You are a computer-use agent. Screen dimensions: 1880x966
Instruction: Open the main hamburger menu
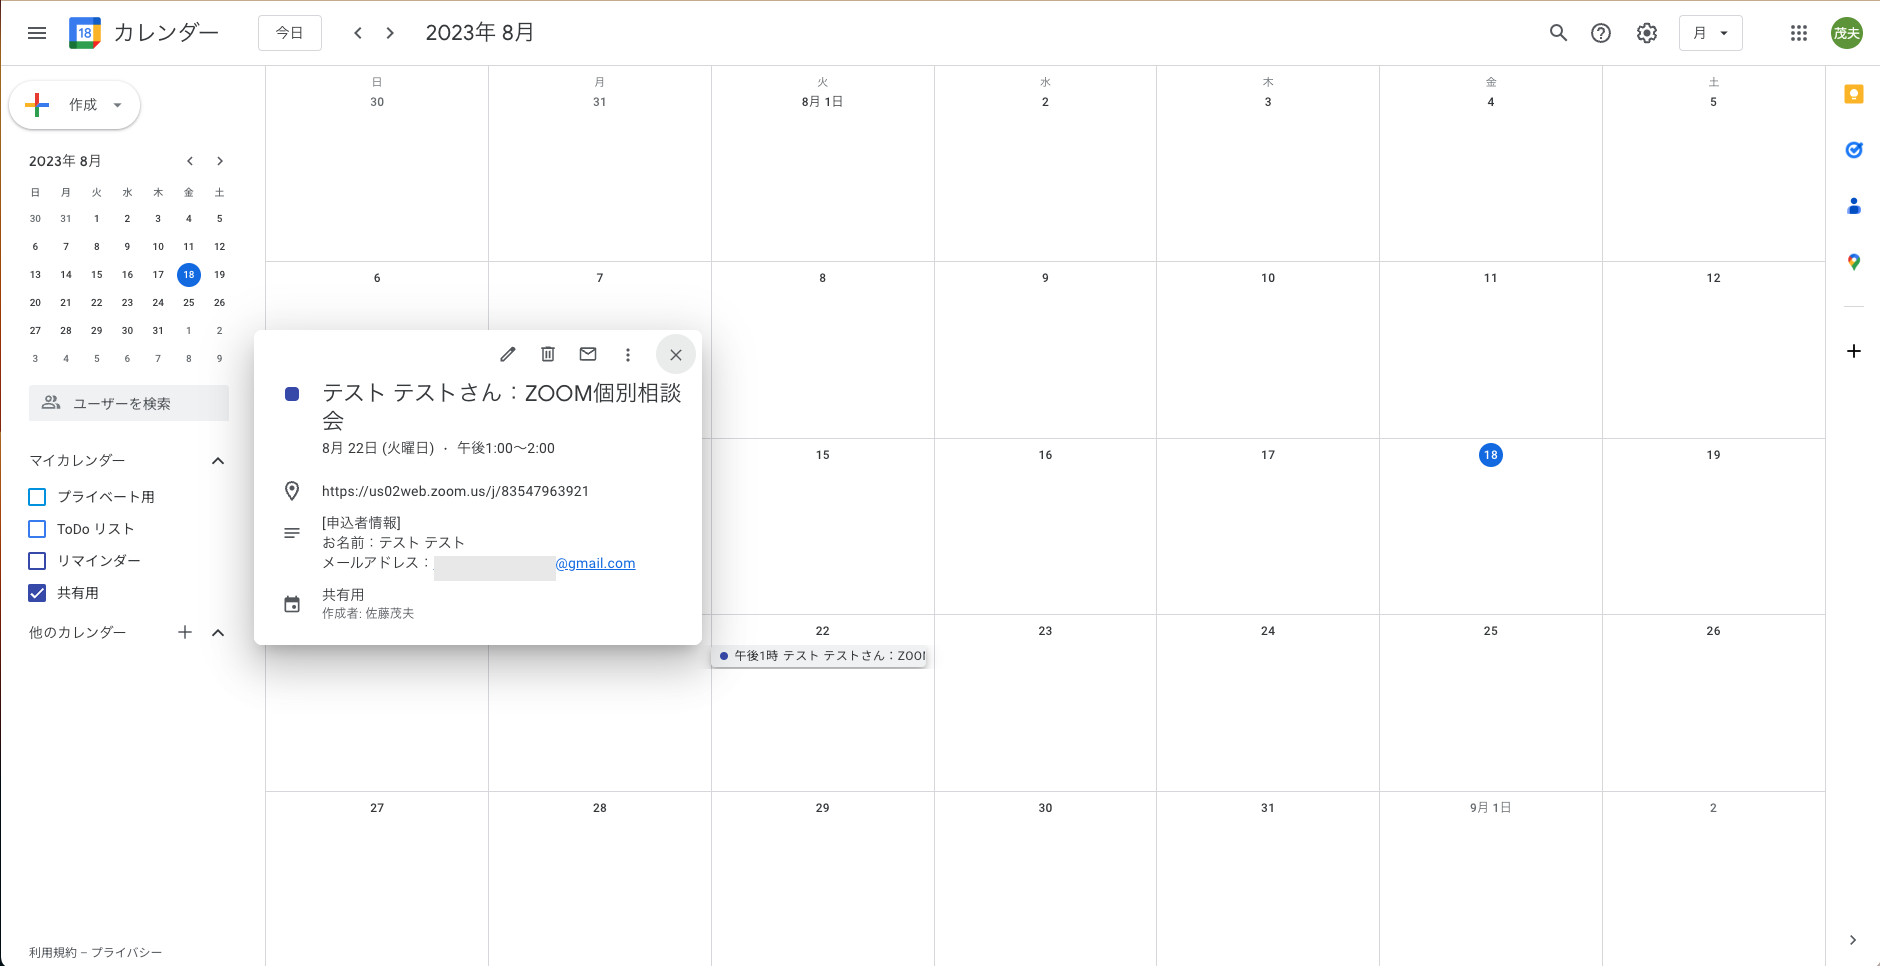37,33
